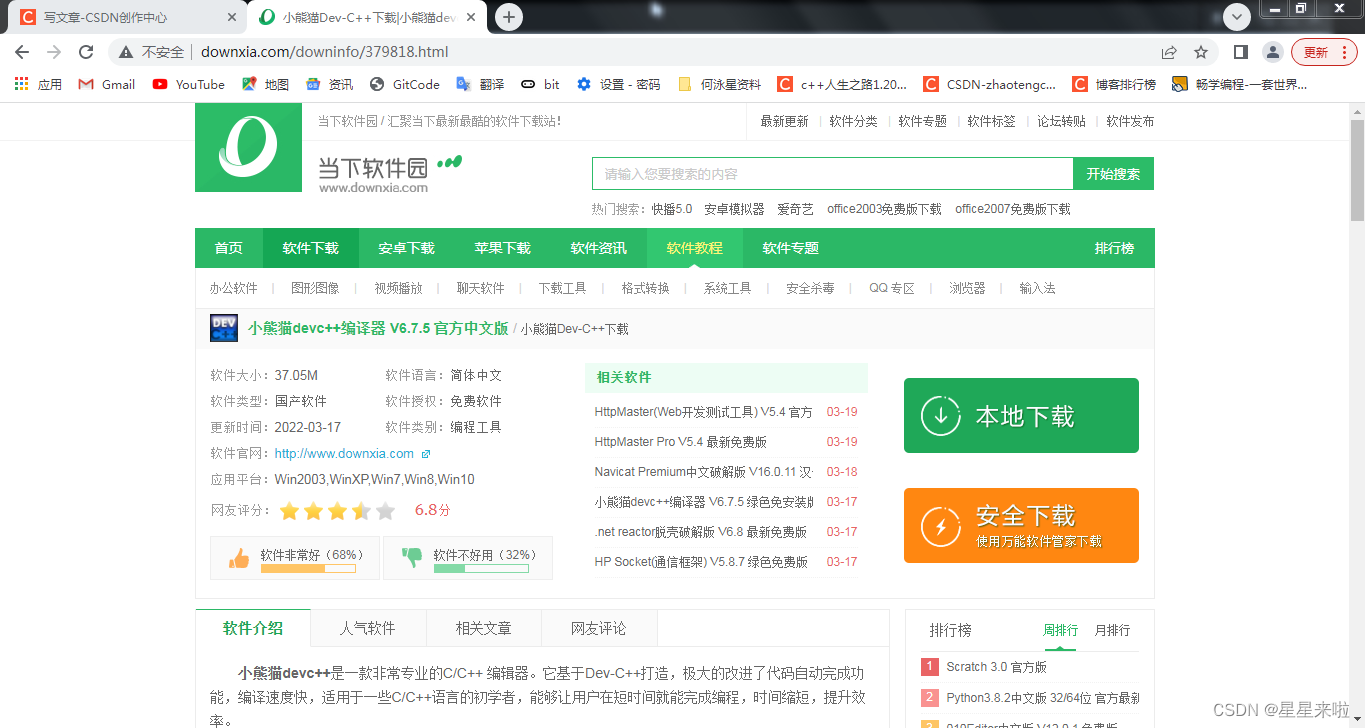Open the tab list dropdown chevron

tap(1237, 17)
